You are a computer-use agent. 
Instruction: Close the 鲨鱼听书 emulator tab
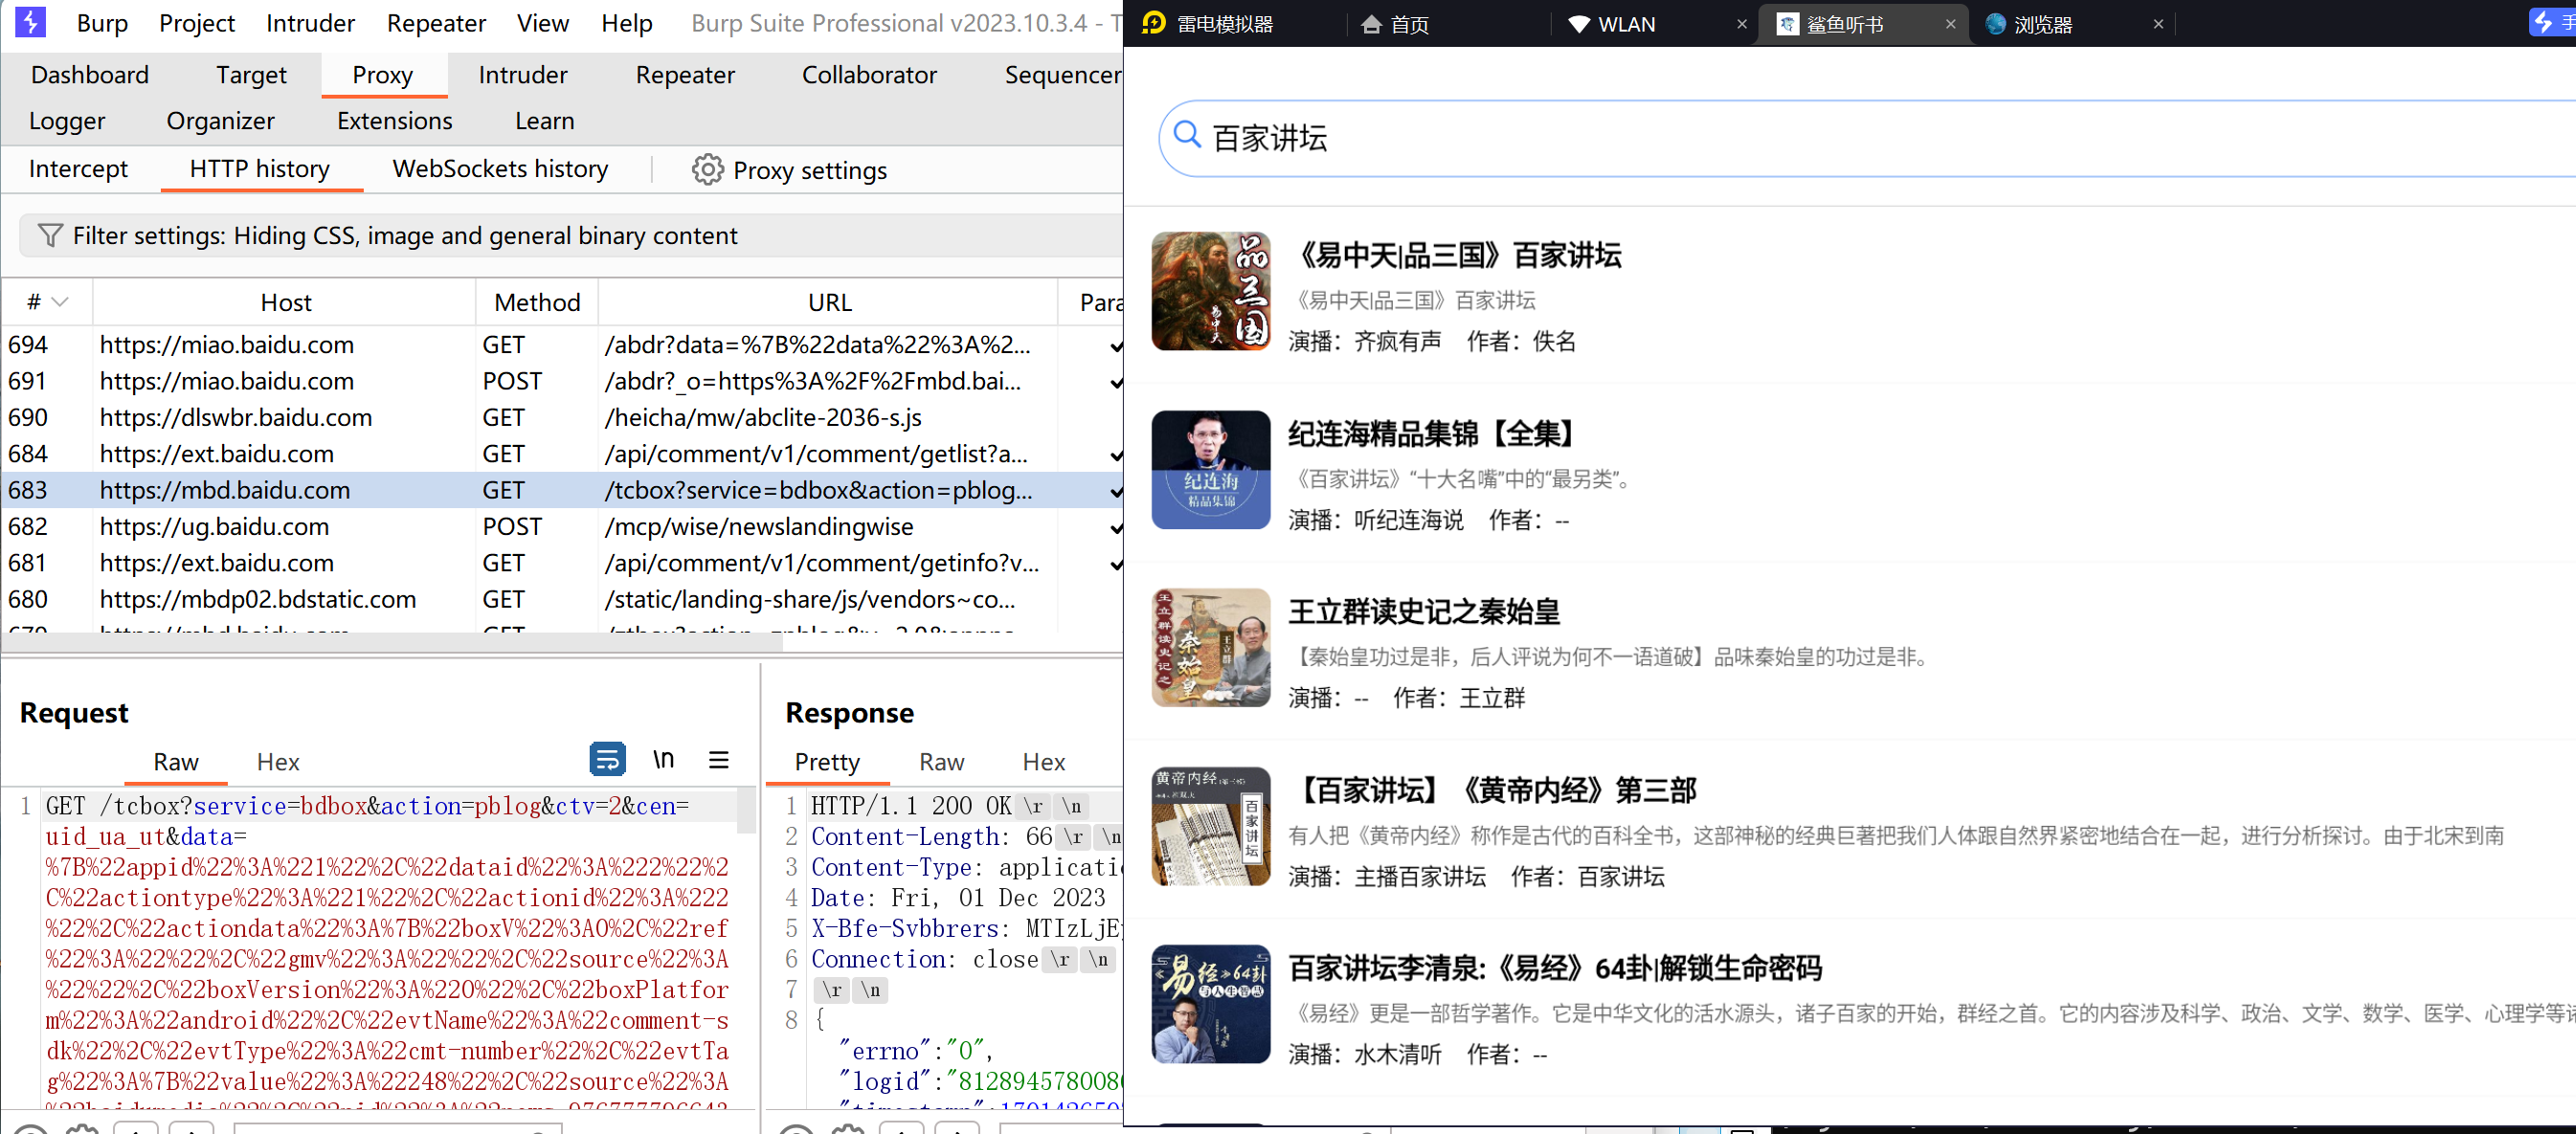1950,24
